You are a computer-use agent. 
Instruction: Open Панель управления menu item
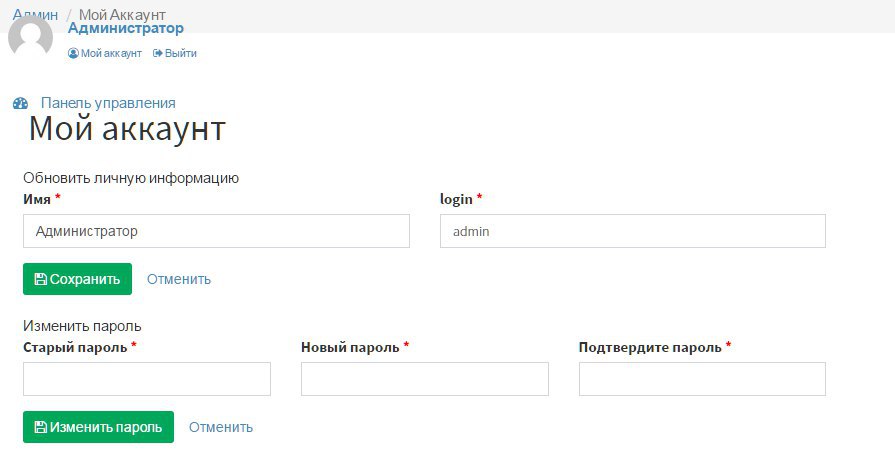108,103
